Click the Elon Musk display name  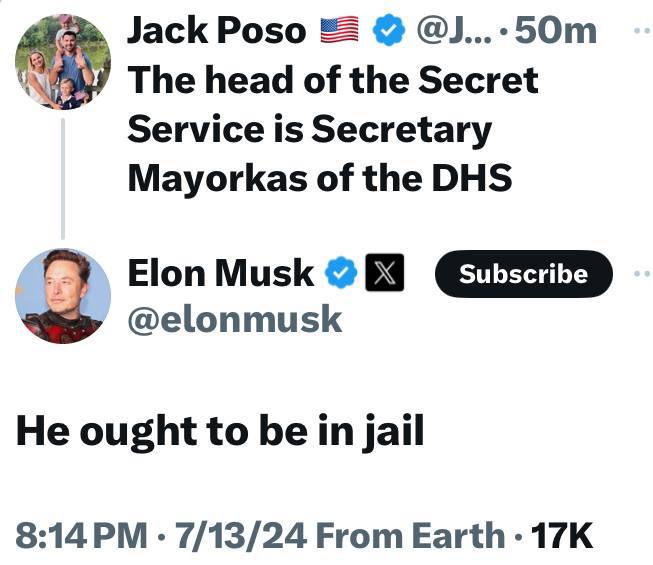[x=220, y=273]
